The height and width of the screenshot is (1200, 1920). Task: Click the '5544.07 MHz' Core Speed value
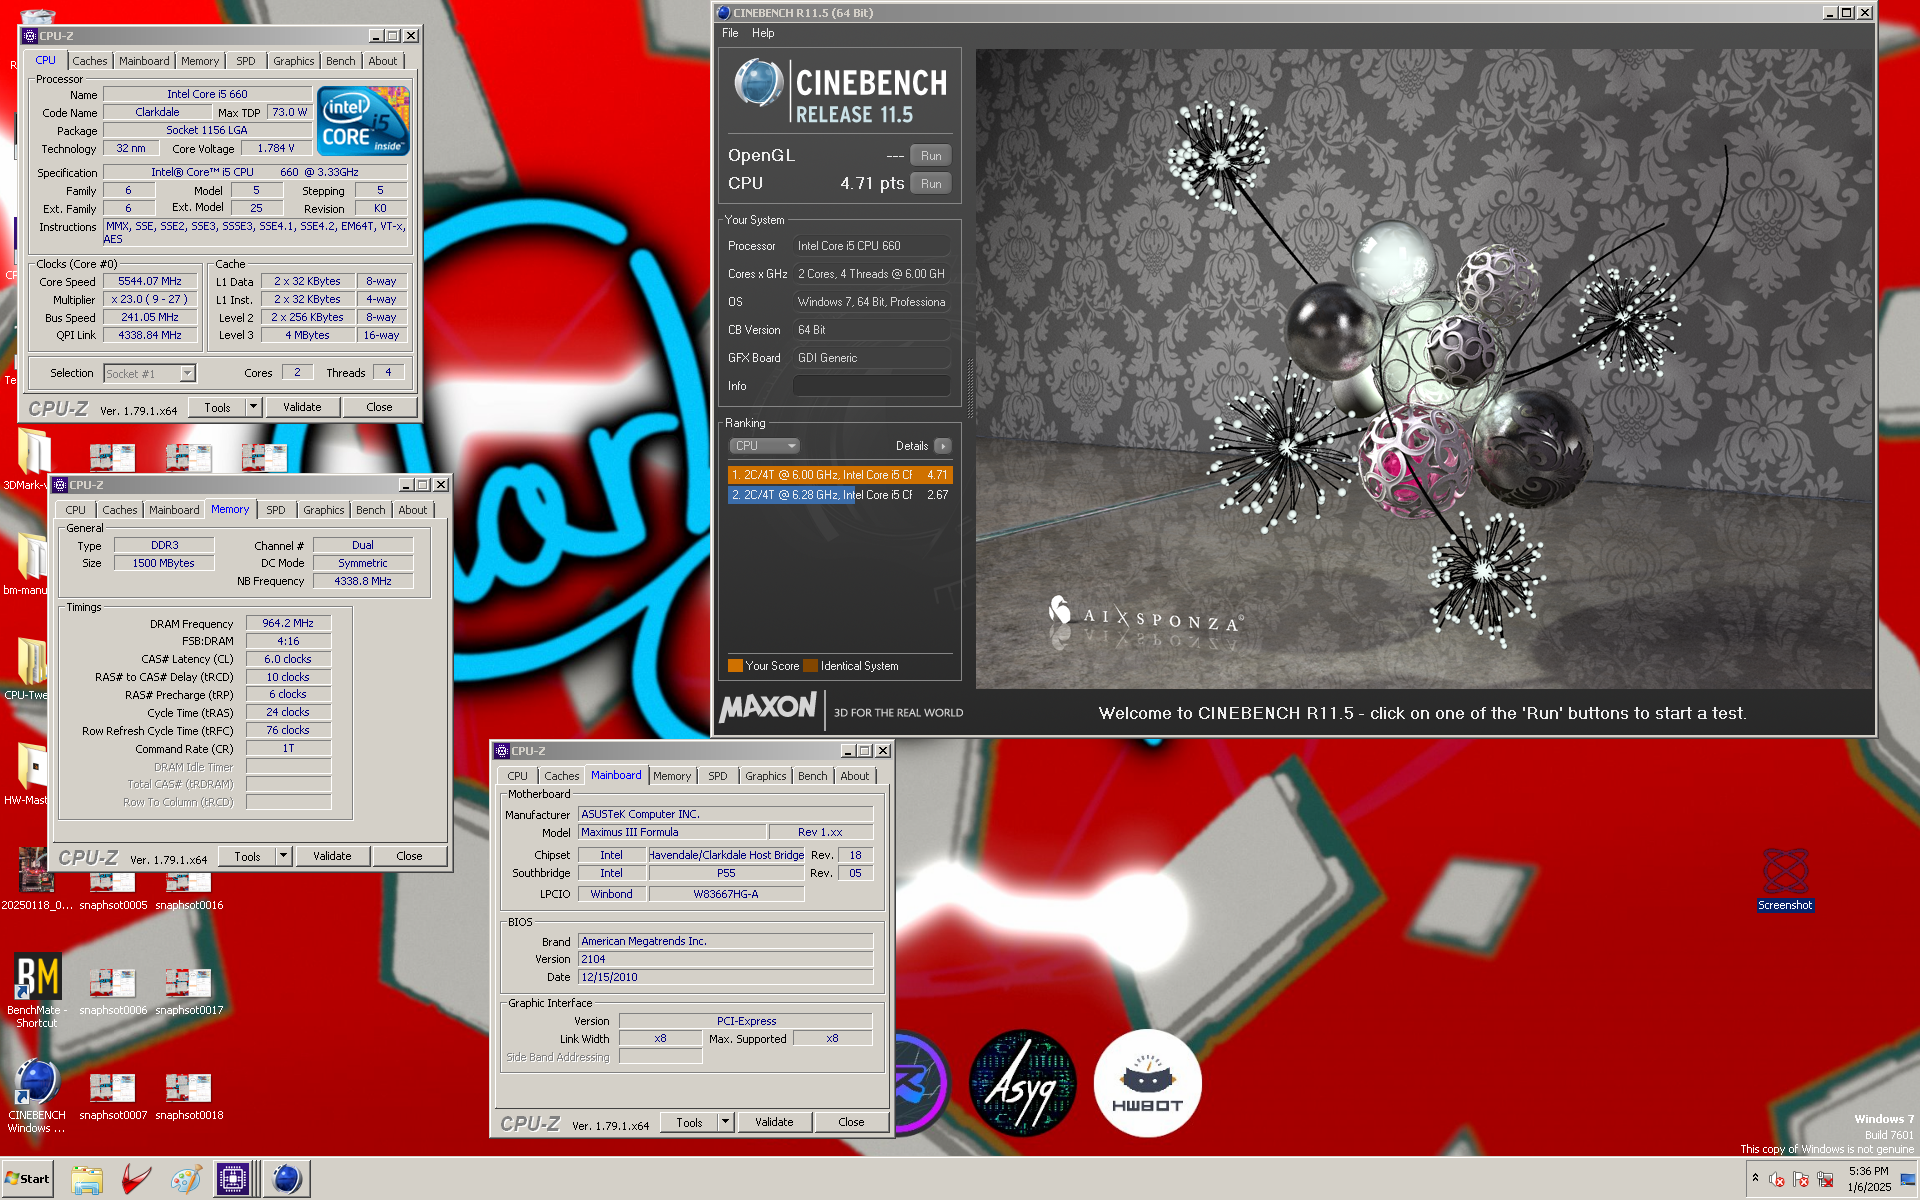click(x=150, y=282)
